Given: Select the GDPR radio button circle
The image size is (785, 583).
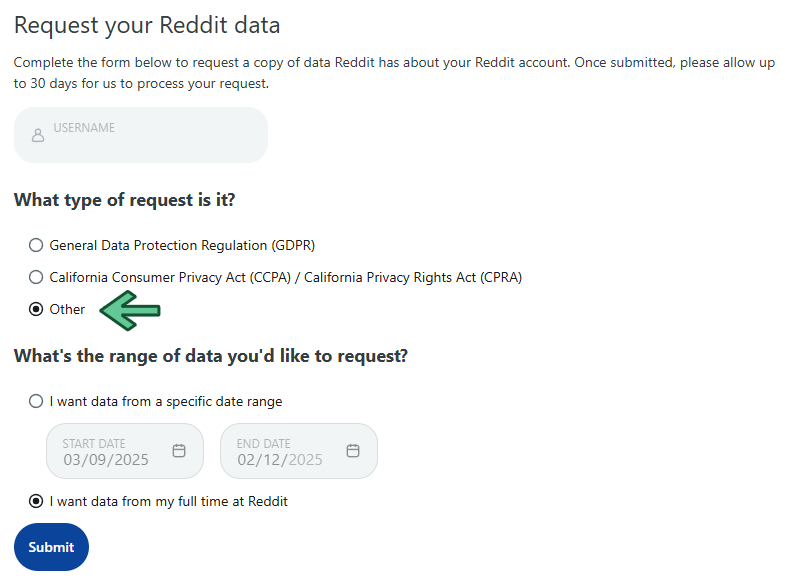Looking at the screenshot, I should pyautogui.click(x=36, y=245).
